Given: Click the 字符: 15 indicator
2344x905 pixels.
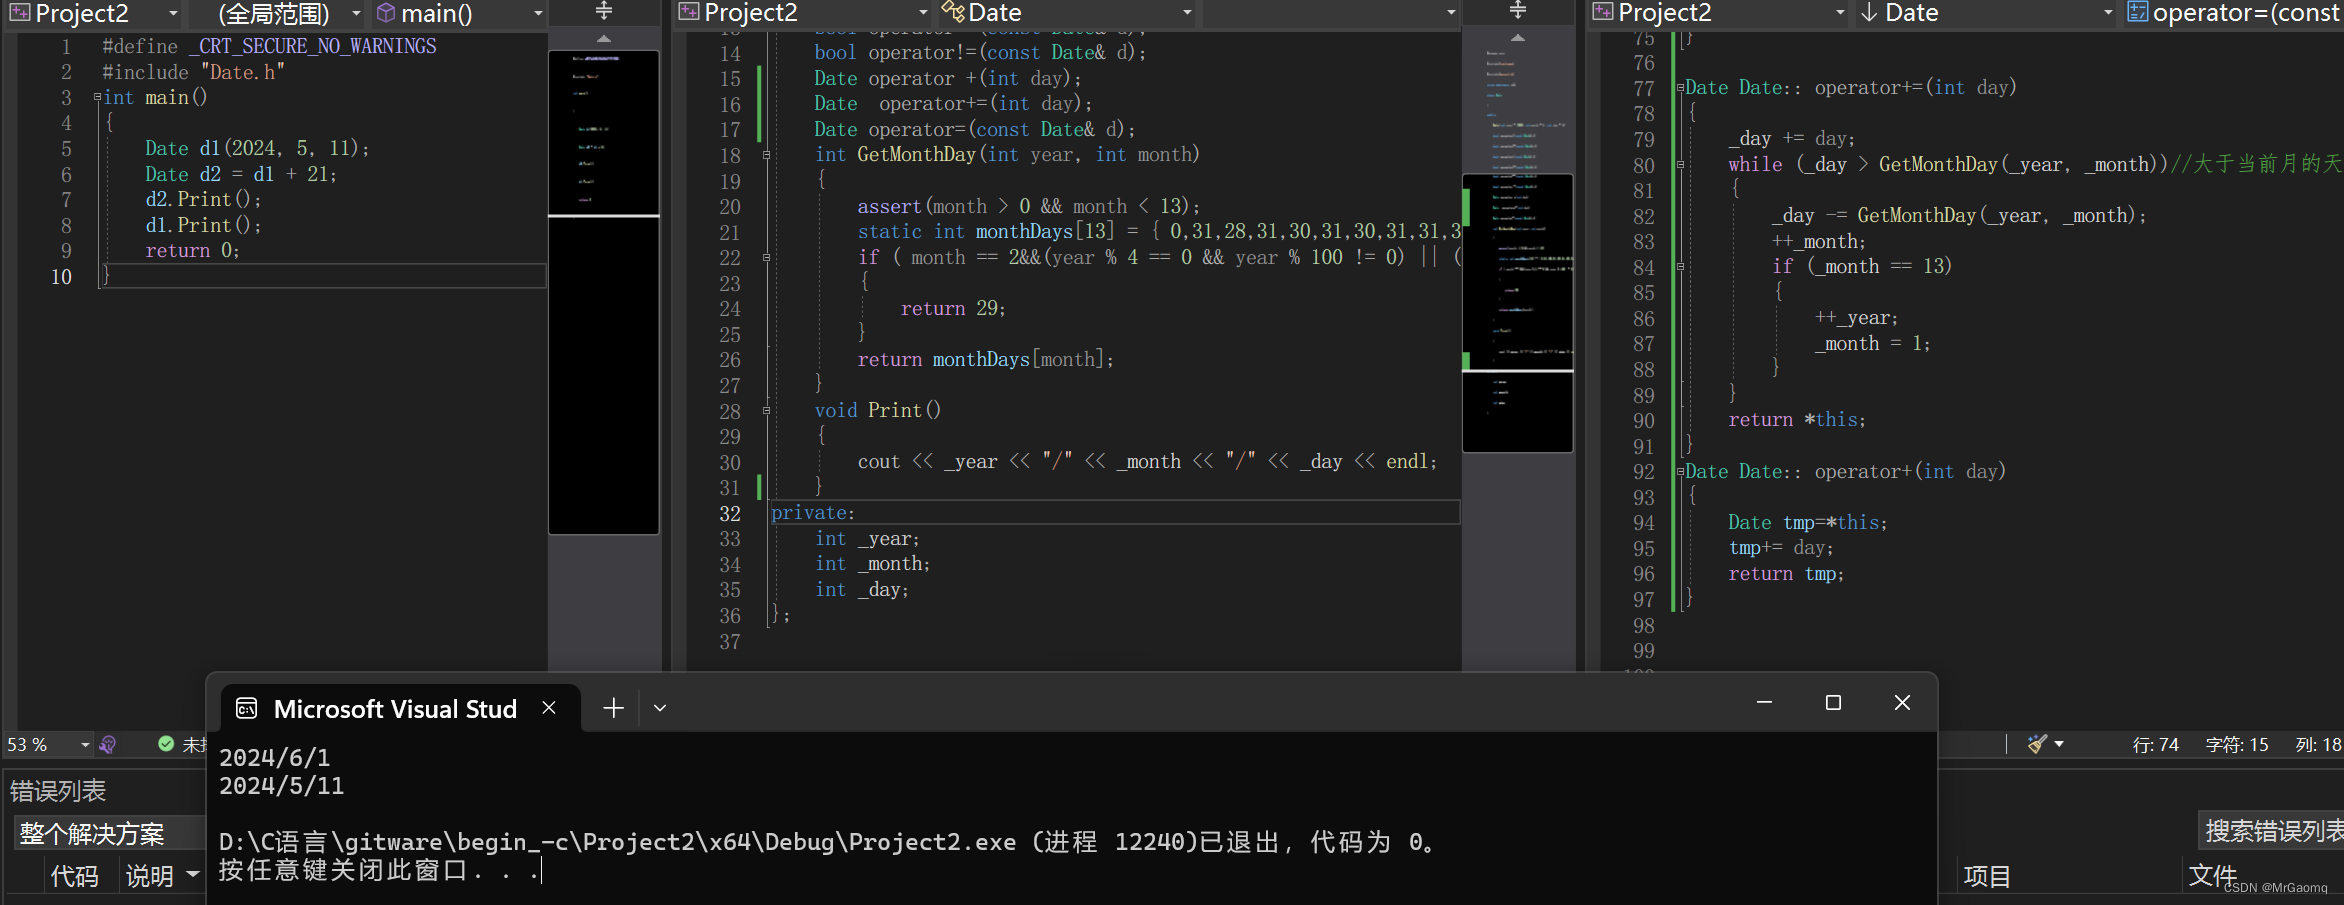Looking at the screenshot, I should point(2237,745).
